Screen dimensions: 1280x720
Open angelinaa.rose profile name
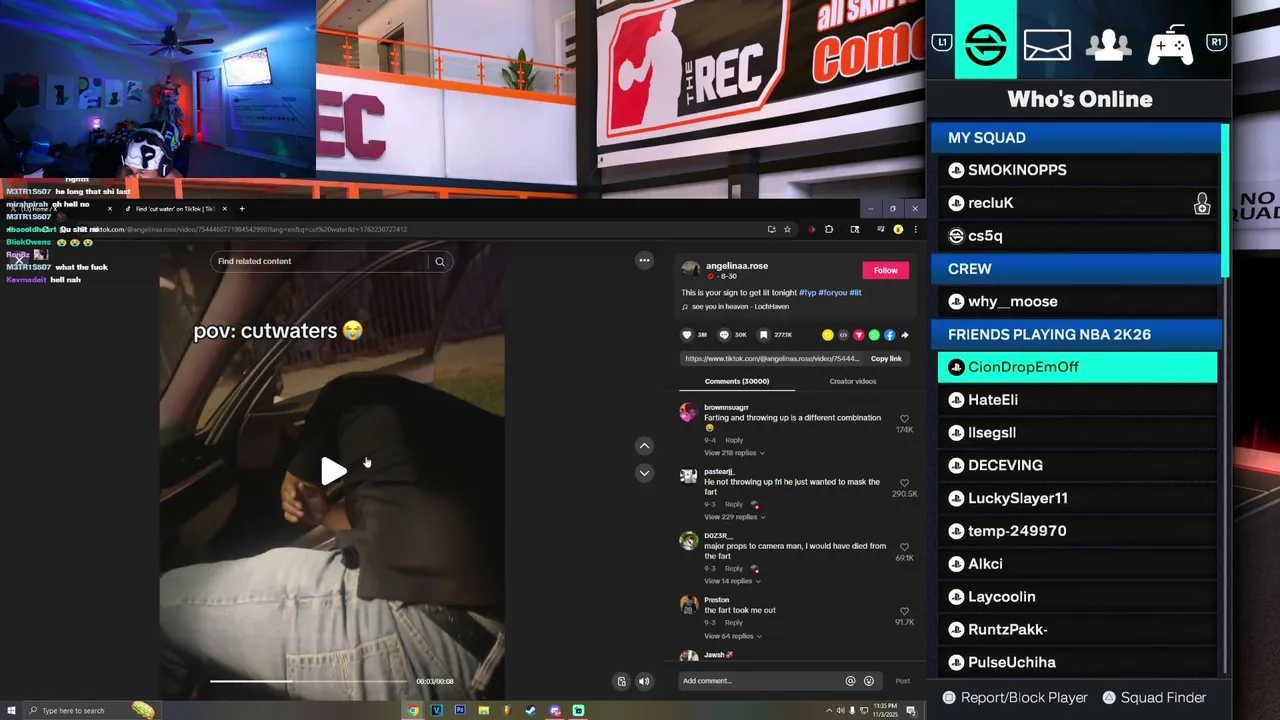[736, 266]
